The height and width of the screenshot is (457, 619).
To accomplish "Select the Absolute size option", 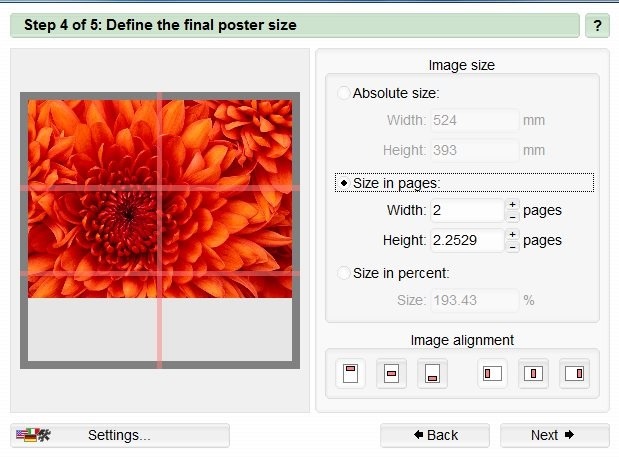I will pos(345,93).
